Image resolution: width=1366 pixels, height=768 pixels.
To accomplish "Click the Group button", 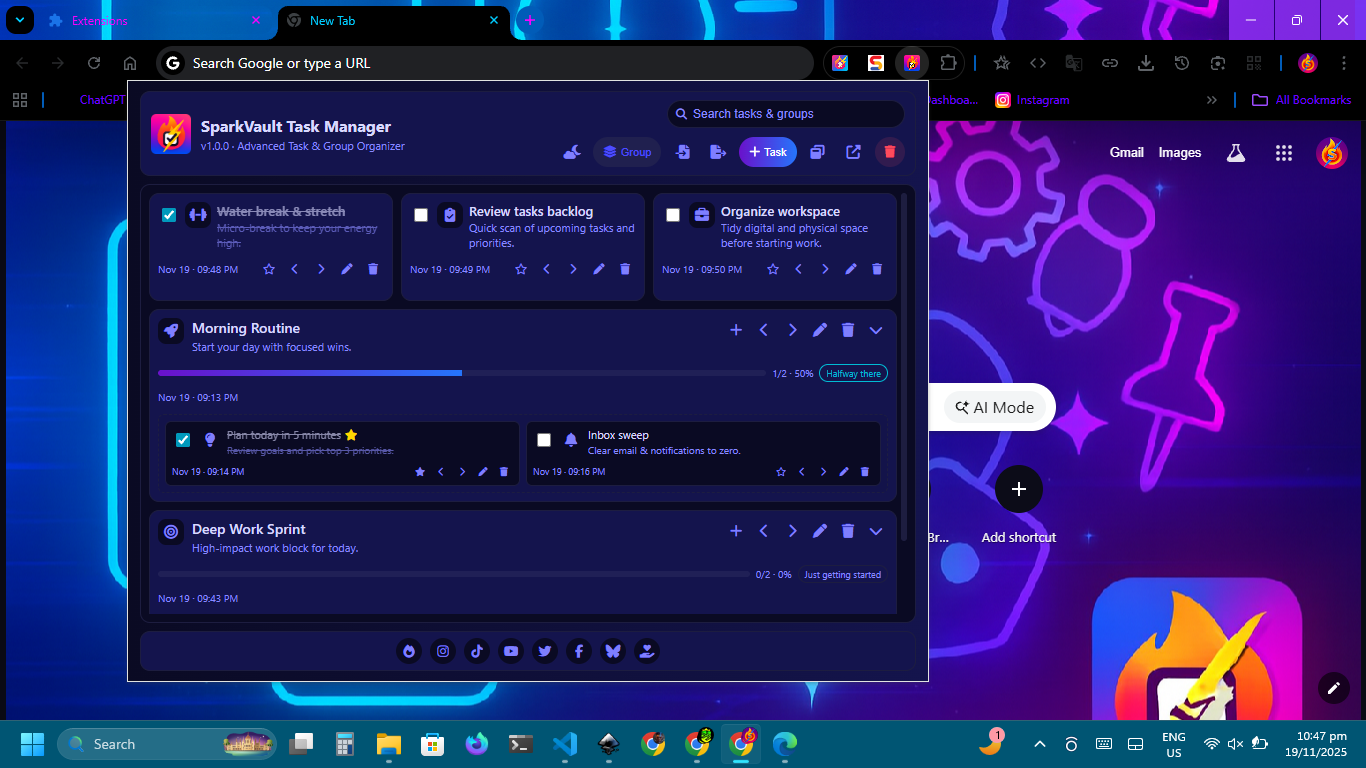I will (627, 152).
